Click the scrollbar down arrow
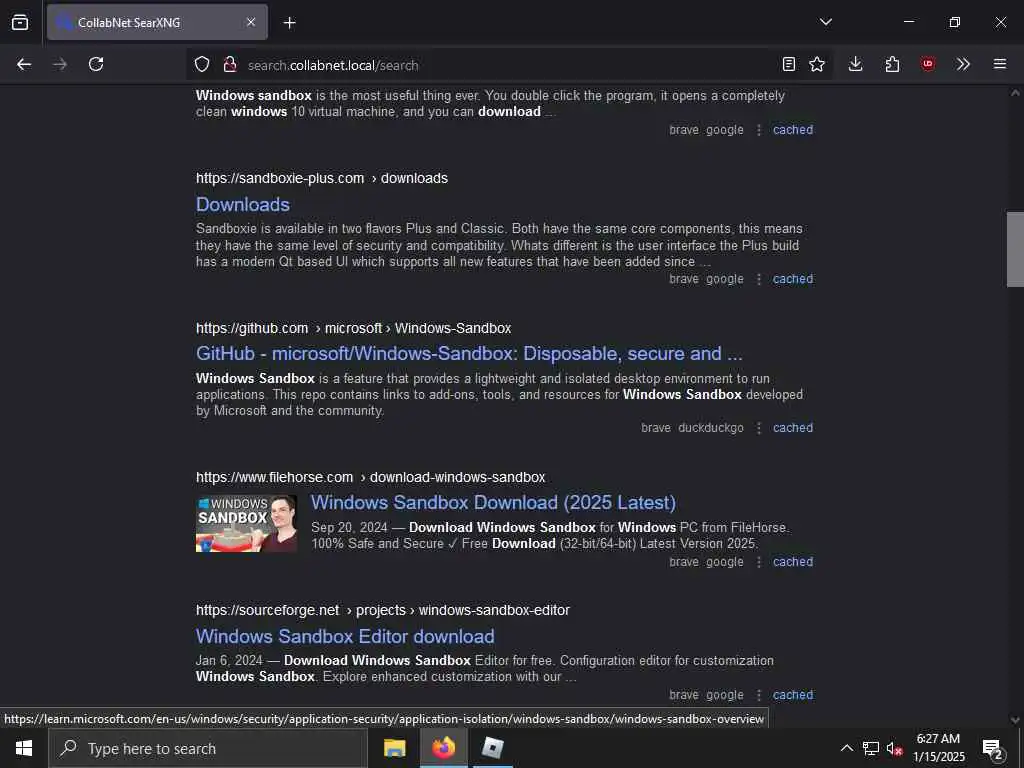This screenshot has width=1024, height=768. 1015,720
